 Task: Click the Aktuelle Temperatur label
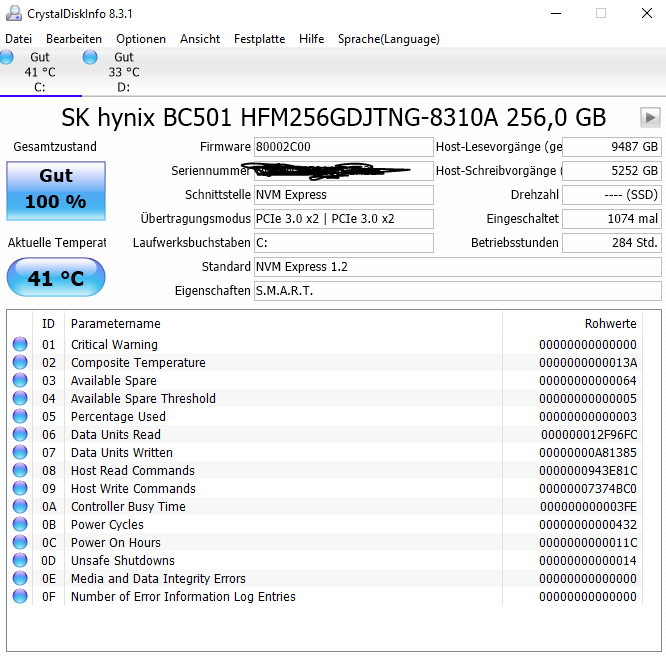[57, 243]
